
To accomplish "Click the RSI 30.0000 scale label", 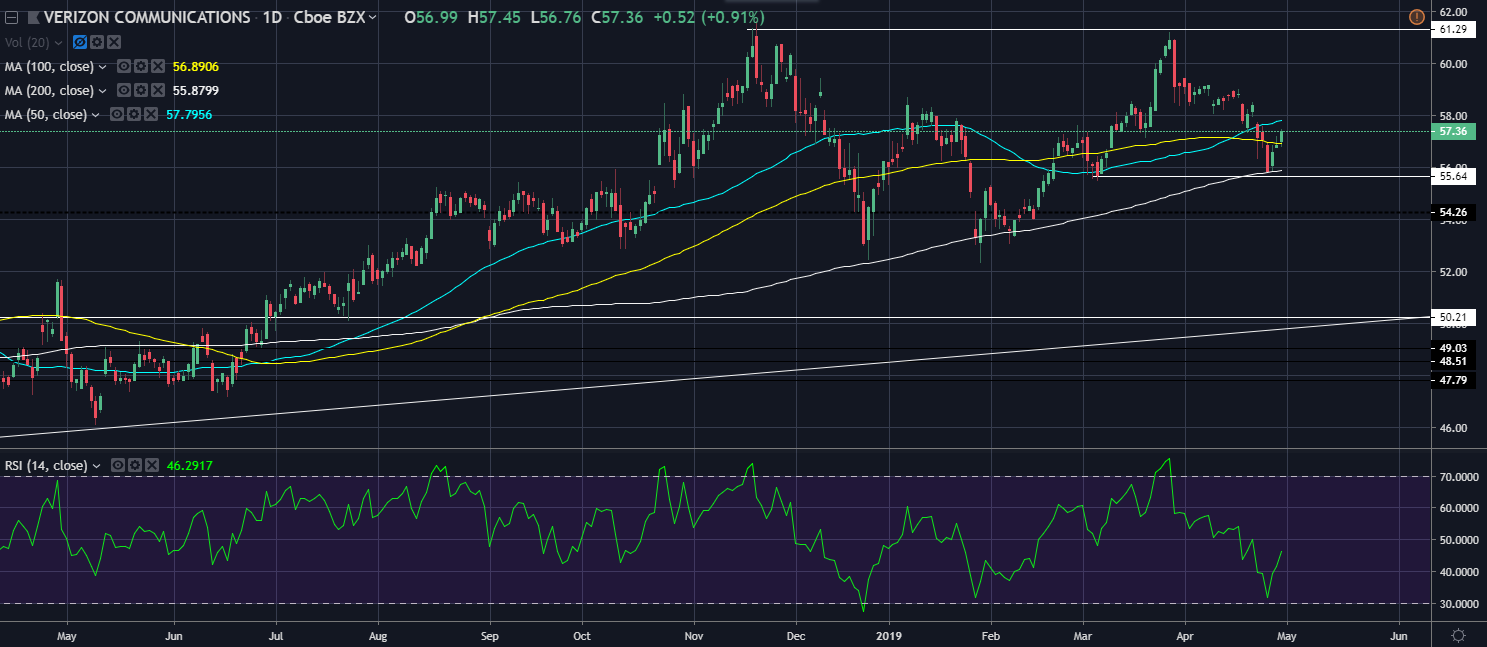I will pyautogui.click(x=1458, y=604).
